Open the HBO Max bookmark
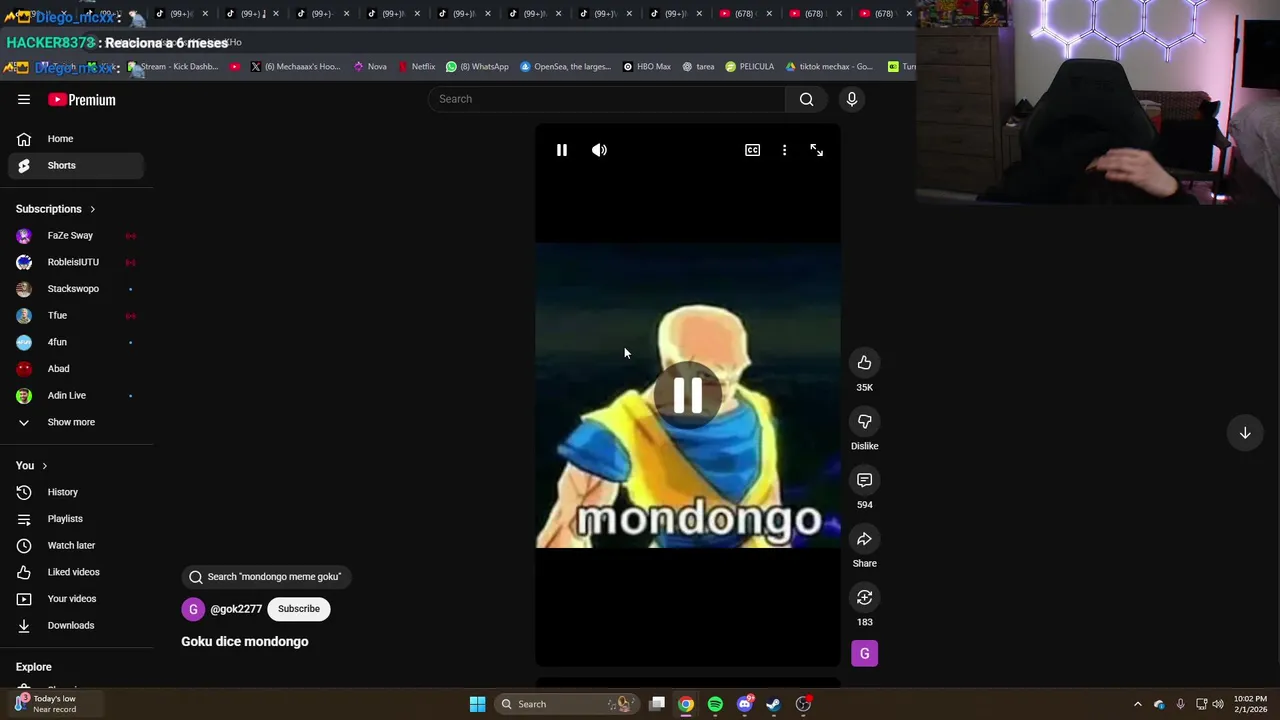Viewport: 1280px width, 720px height. click(646, 67)
